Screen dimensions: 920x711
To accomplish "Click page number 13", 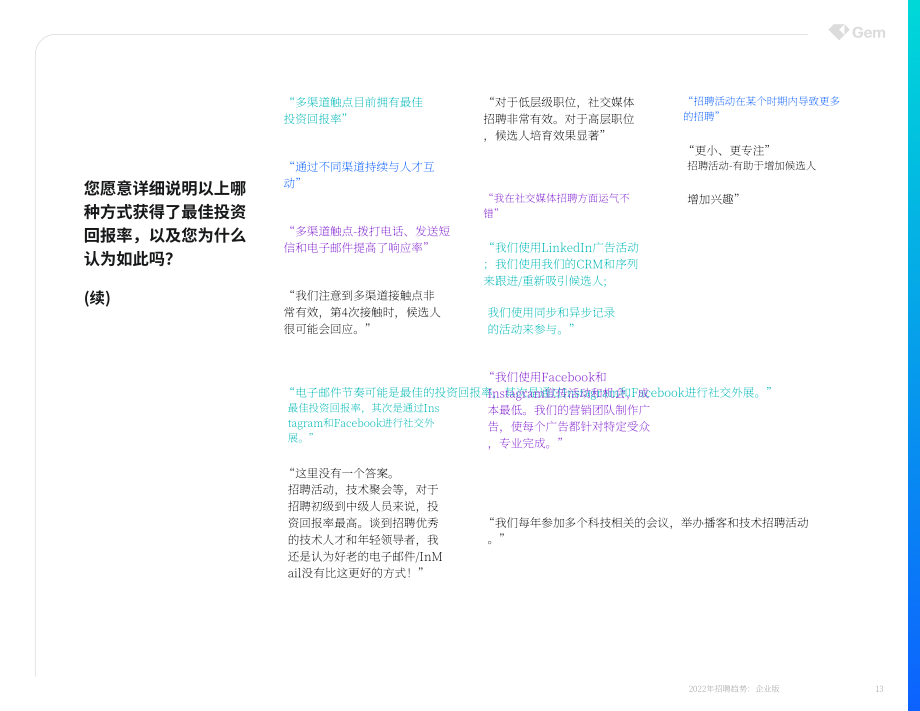I will (x=879, y=689).
